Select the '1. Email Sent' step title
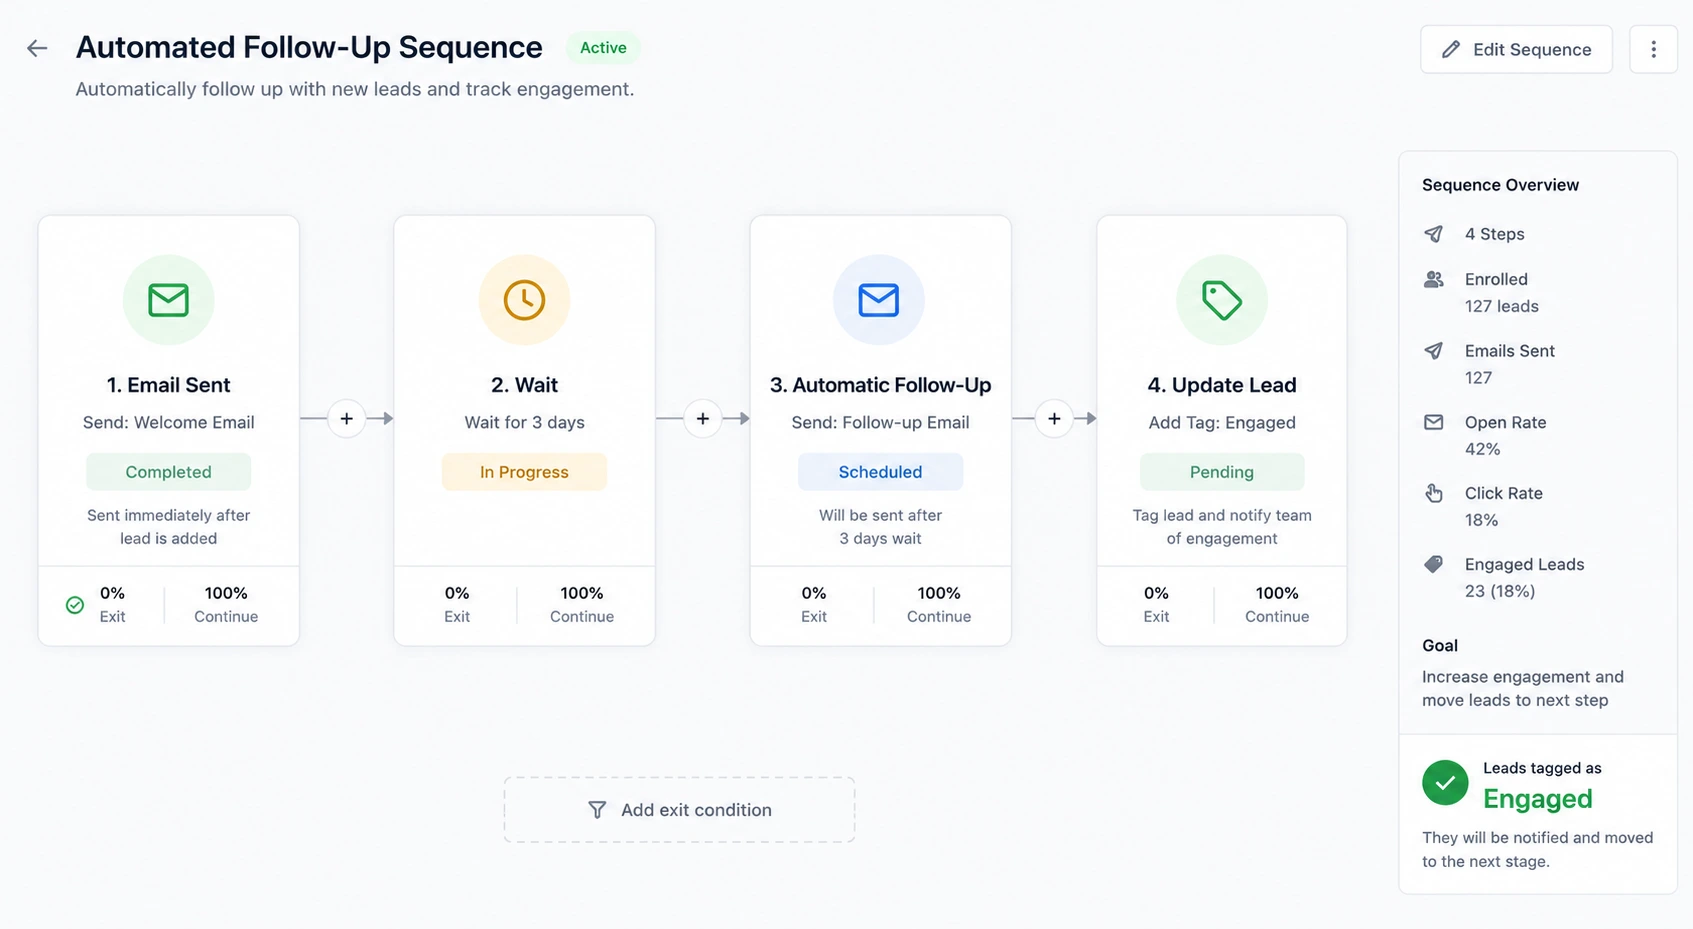This screenshot has height=929, width=1693. (x=168, y=385)
